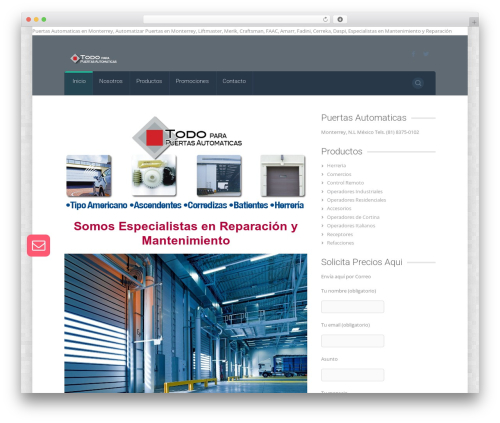
Task: Click the gray sectional door thumbnail
Action: pyautogui.click(x=283, y=176)
